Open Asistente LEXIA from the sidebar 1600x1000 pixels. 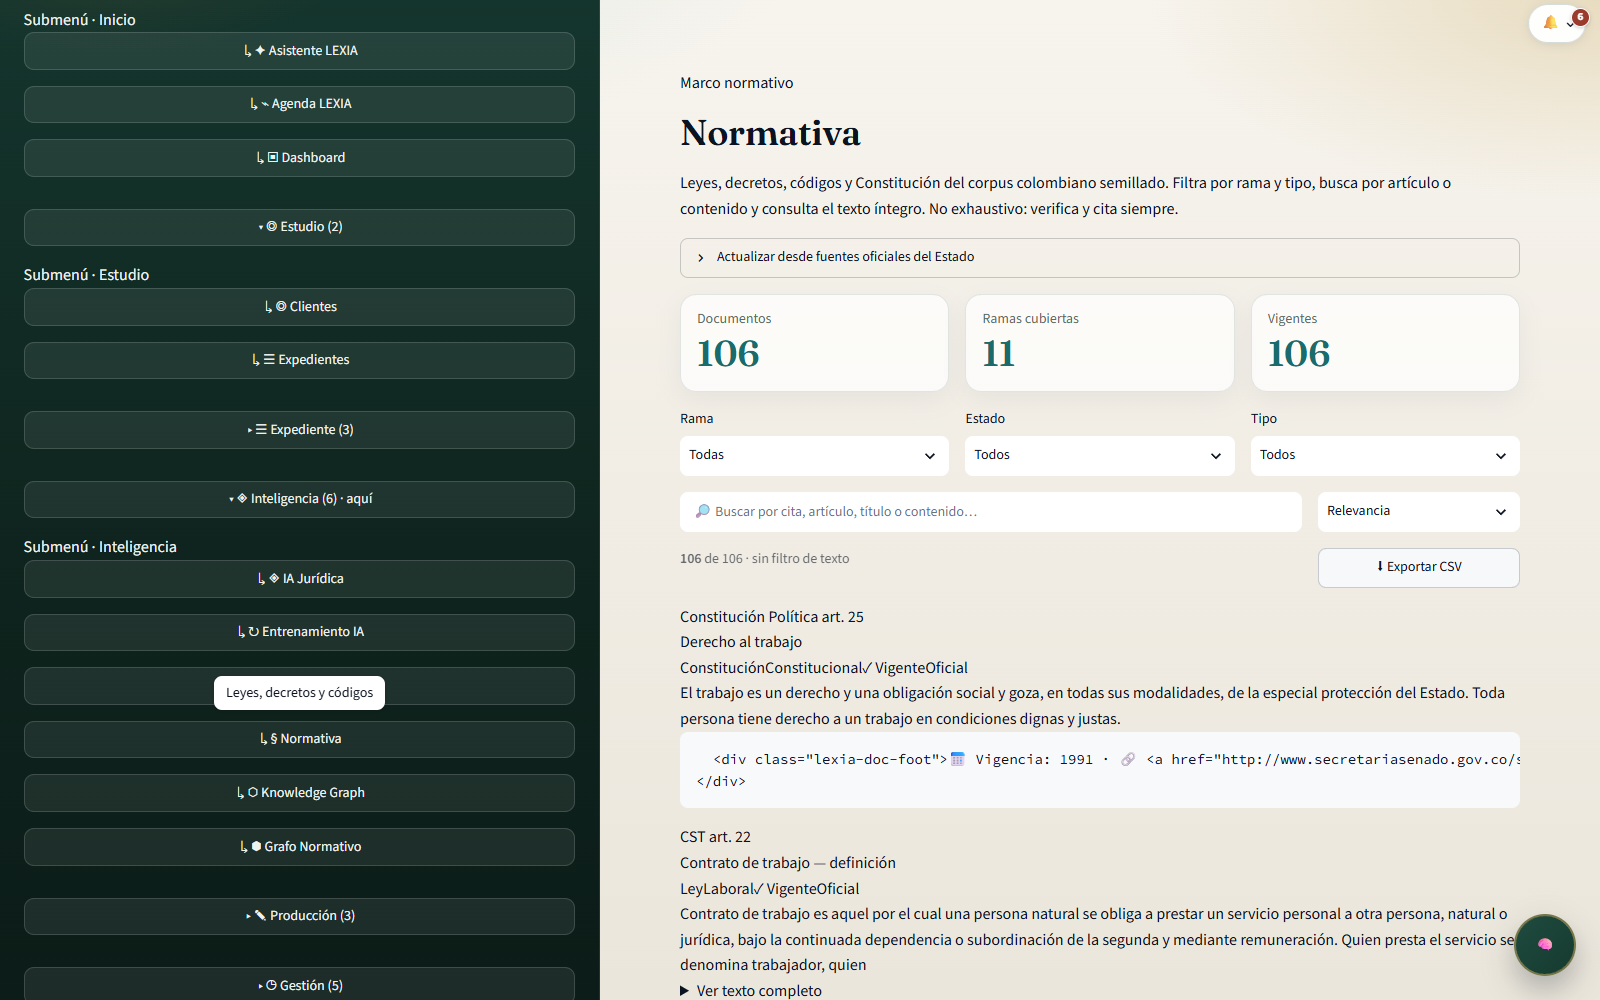[x=299, y=51]
